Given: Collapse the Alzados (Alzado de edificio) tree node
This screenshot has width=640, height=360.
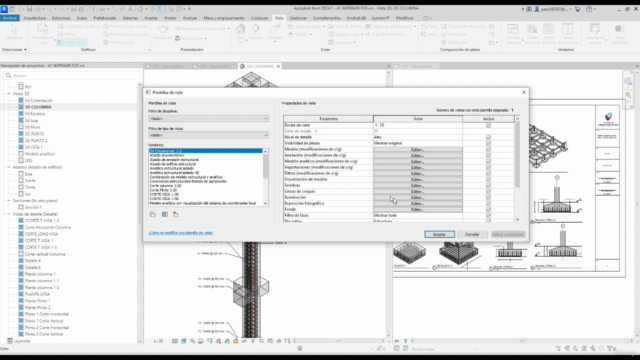Looking at the screenshot, I should tap(9, 167).
